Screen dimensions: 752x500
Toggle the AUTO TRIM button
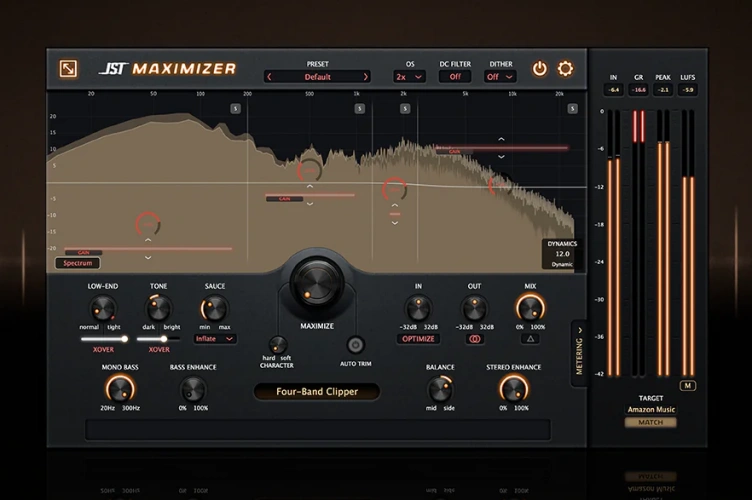[355, 345]
